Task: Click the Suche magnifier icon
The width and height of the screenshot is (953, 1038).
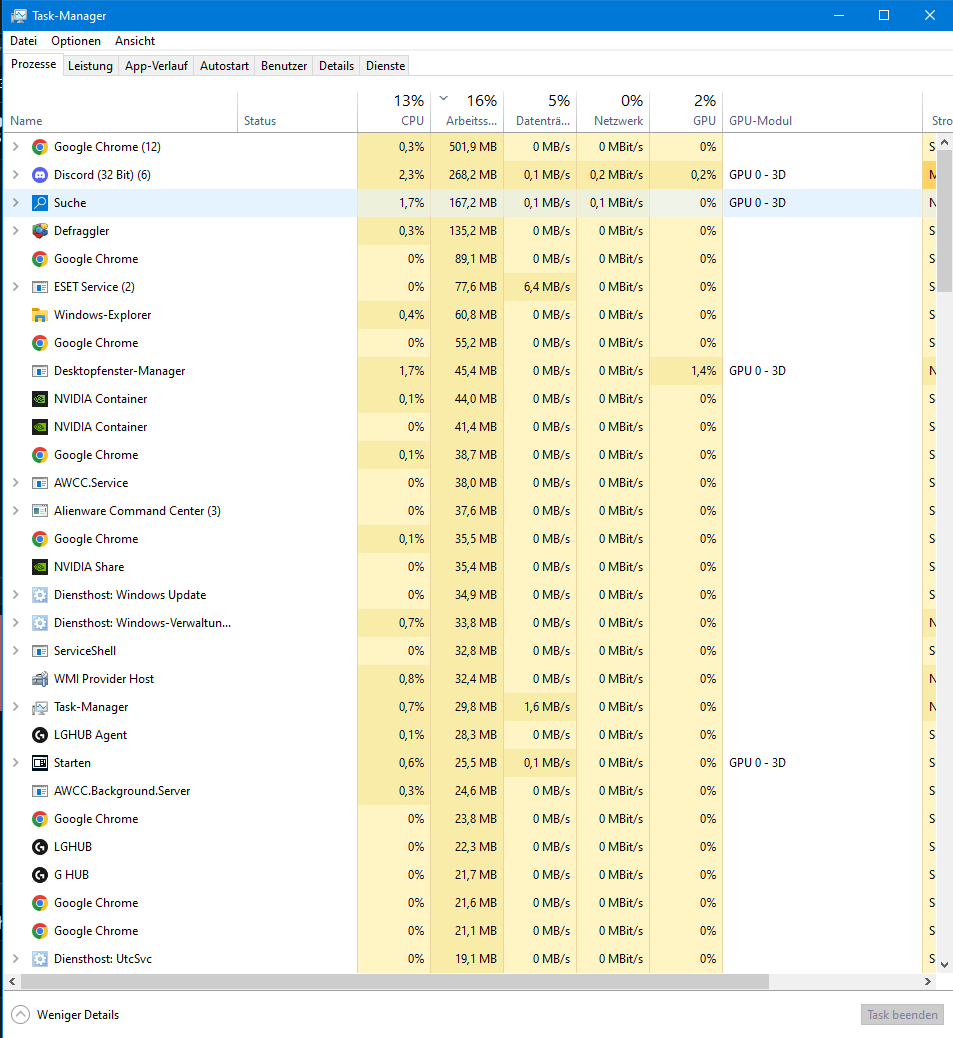Action: pyautogui.click(x=40, y=203)
